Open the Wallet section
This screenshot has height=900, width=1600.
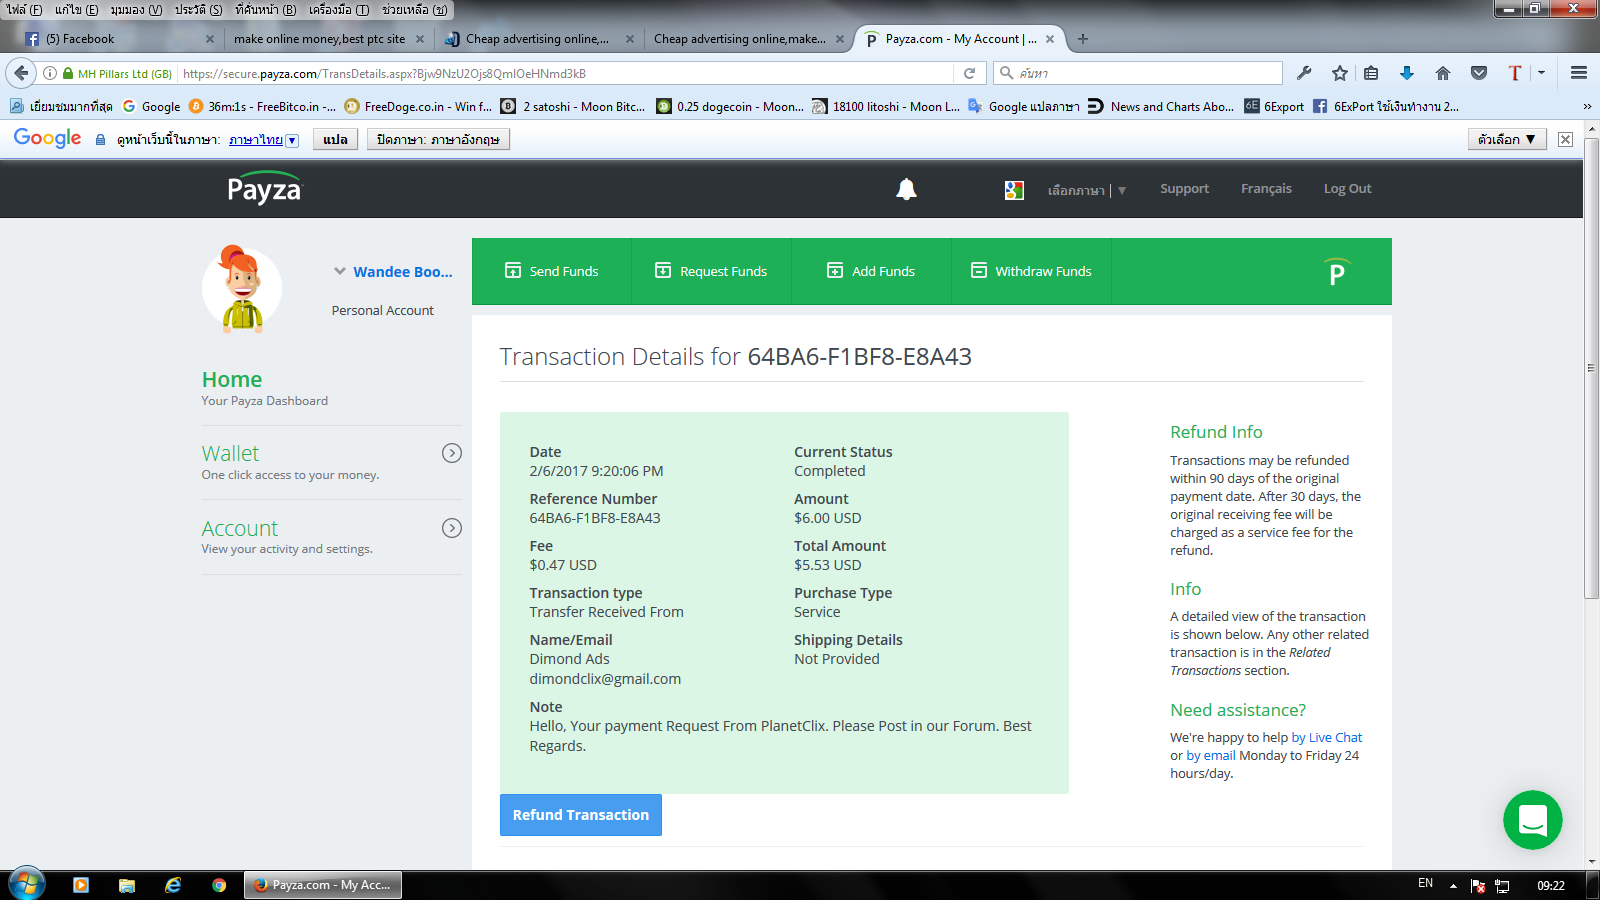click(x=230, y=454)
